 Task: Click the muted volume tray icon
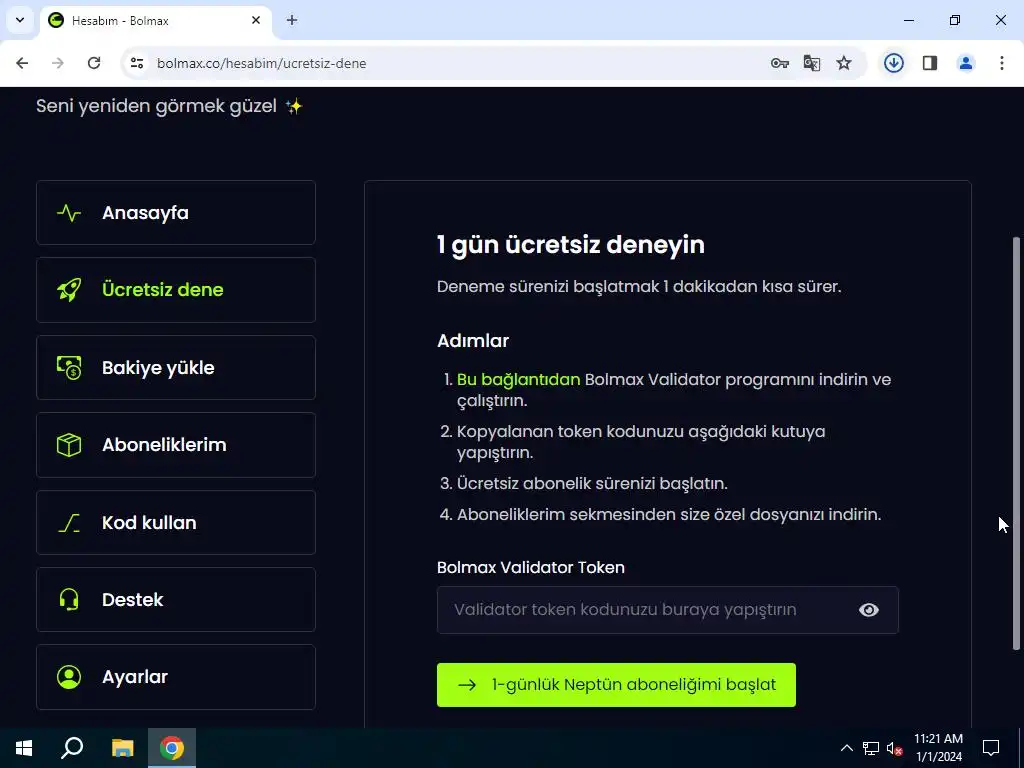point(895,748)
